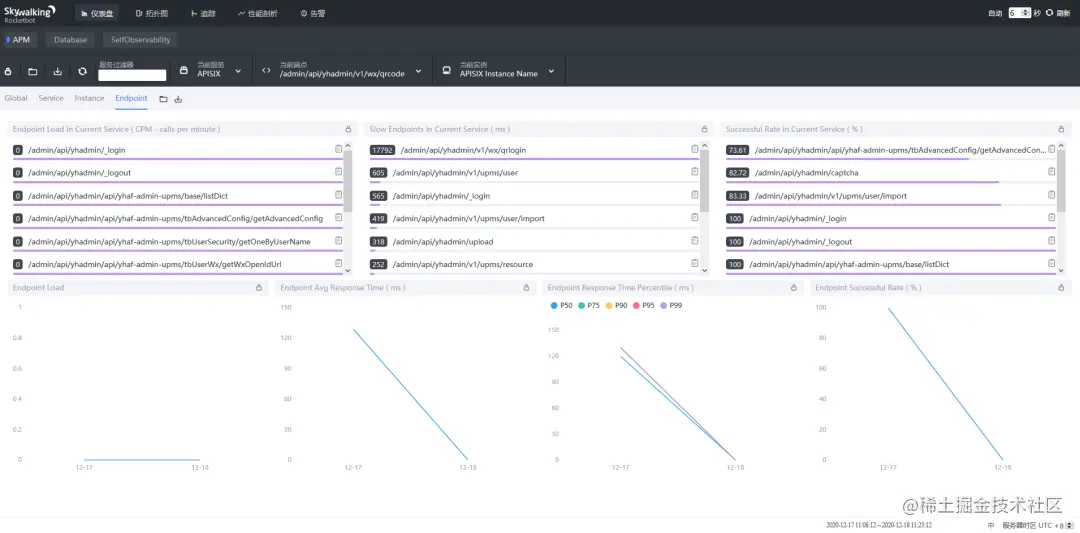1080x533 pixels.
Task: Click the SkyWalking Rocketbot logo
Action: click(30, 13)
